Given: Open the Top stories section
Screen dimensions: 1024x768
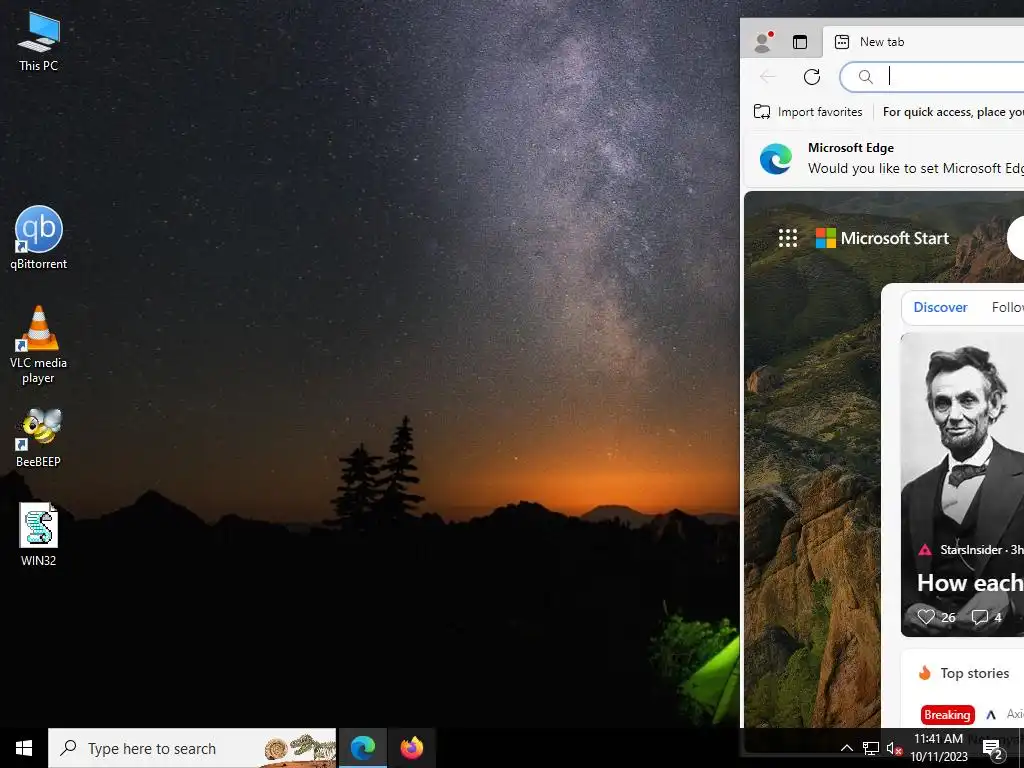Looking at the screenshot, I should tap(974, 673).
